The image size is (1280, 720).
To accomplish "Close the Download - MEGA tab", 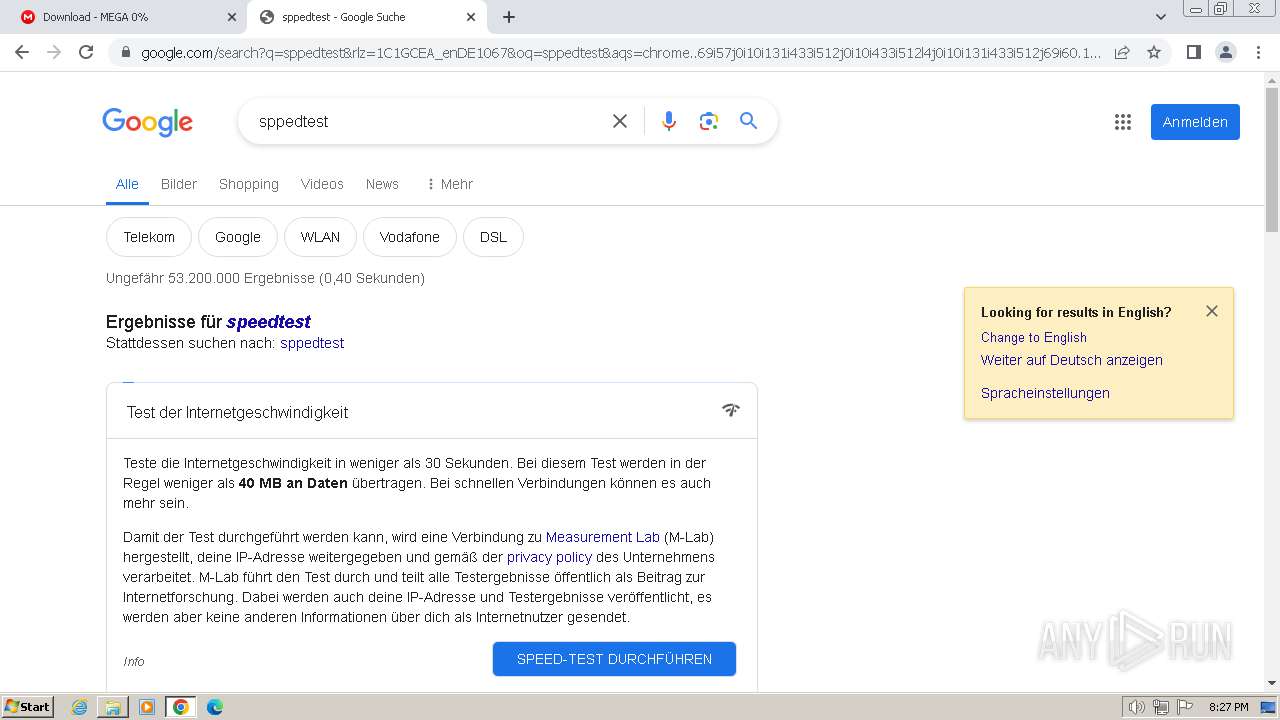I will (231, 17).
